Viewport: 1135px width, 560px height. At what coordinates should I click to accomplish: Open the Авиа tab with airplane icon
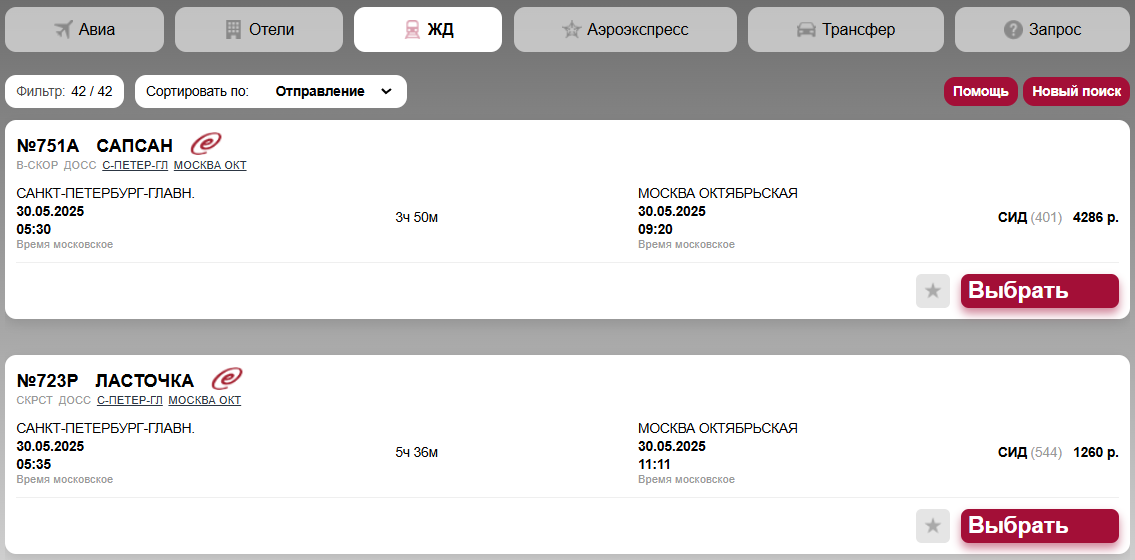[84, 29]
